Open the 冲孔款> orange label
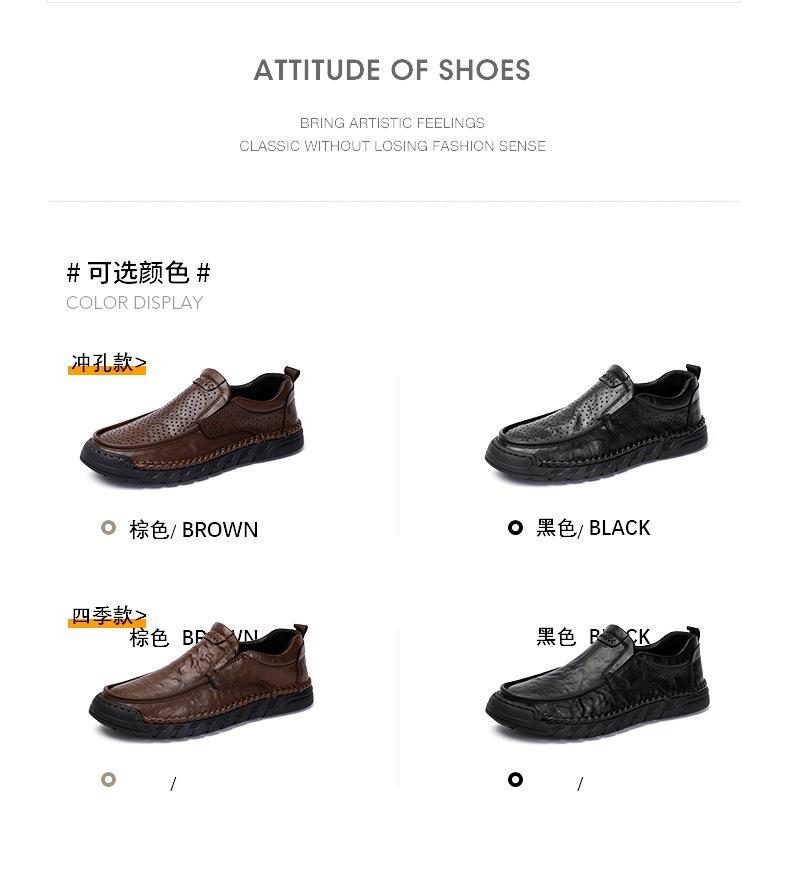This screenshot has height=882, width=790. click(107, 363)
